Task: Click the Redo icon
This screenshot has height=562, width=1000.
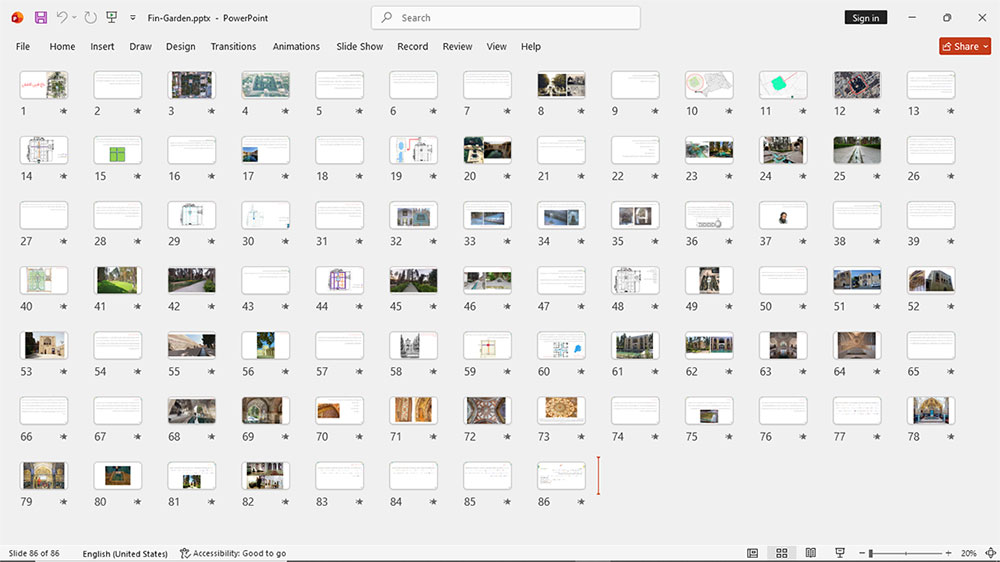Action: point(91,18)
